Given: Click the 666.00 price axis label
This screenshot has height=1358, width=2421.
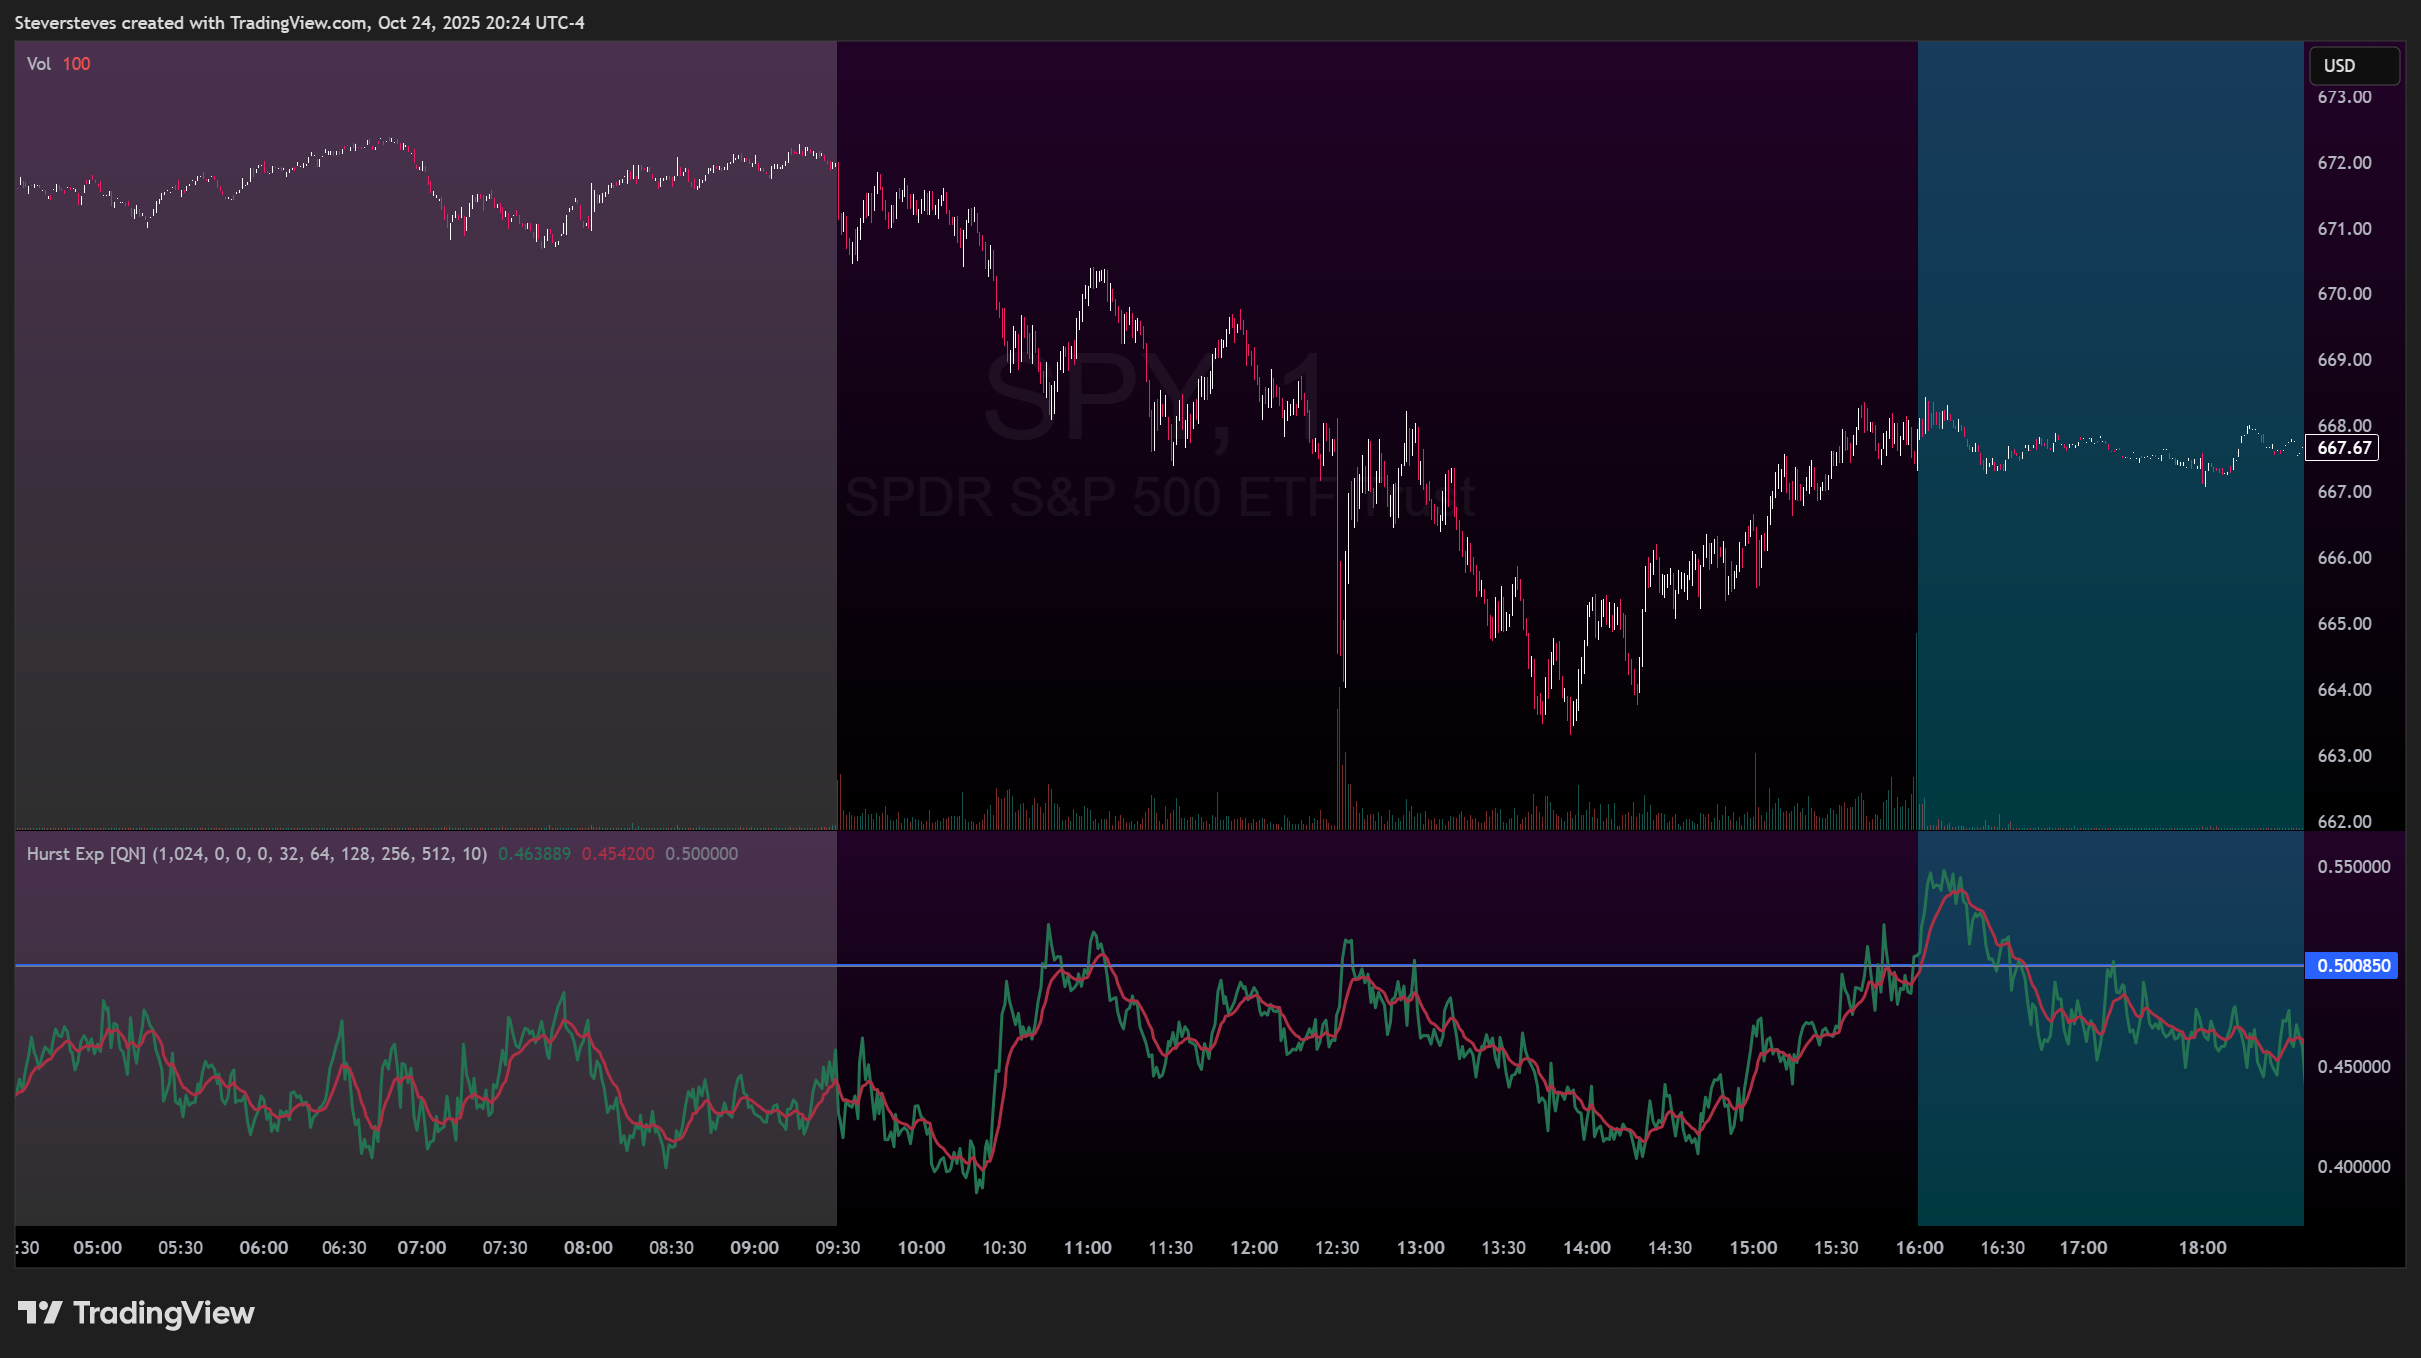Looking at the screenshot, I should 2344,558.
